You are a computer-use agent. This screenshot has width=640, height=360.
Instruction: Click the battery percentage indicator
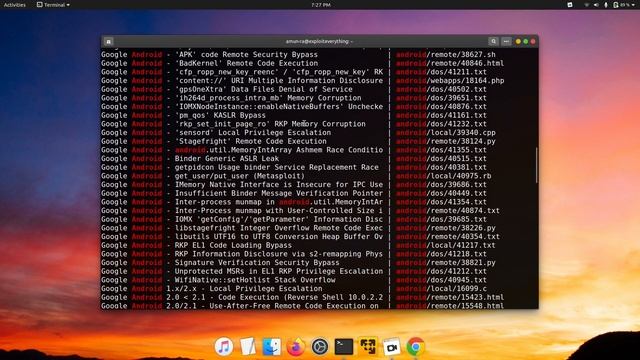coord(621,5)
